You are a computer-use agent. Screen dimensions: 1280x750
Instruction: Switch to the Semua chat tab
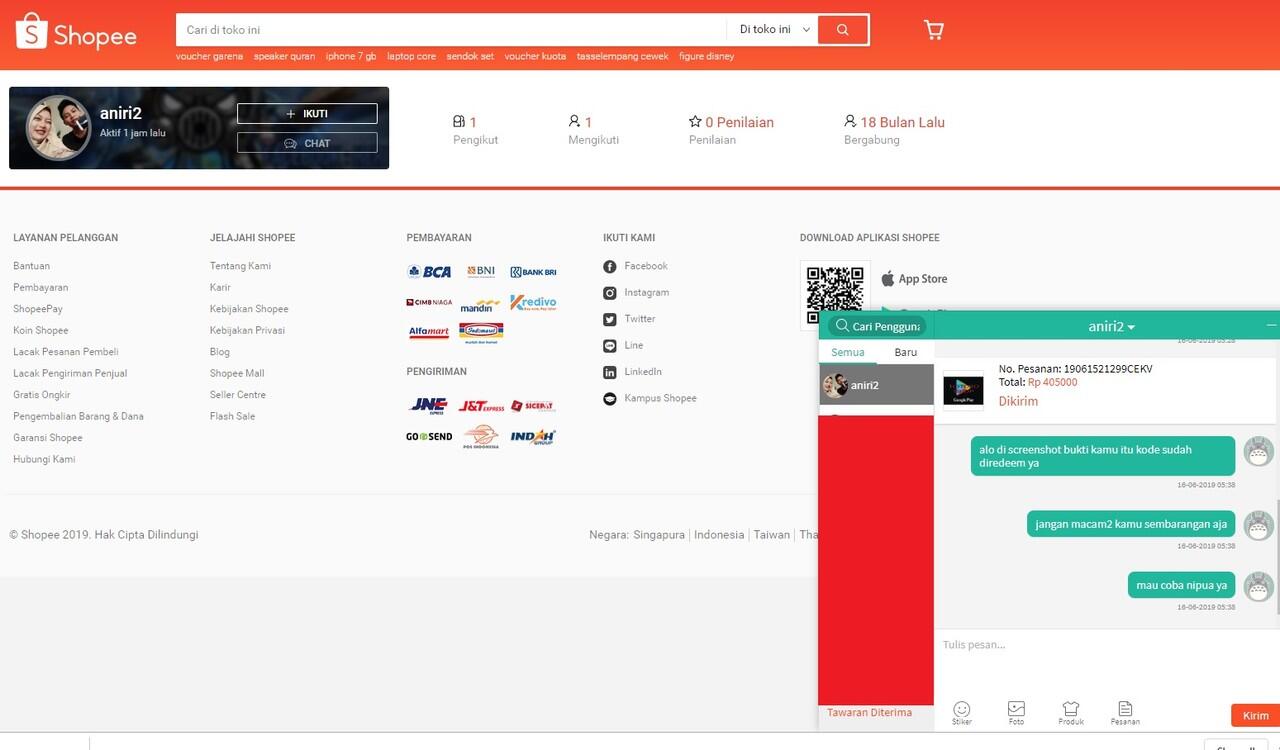(848, 352)
